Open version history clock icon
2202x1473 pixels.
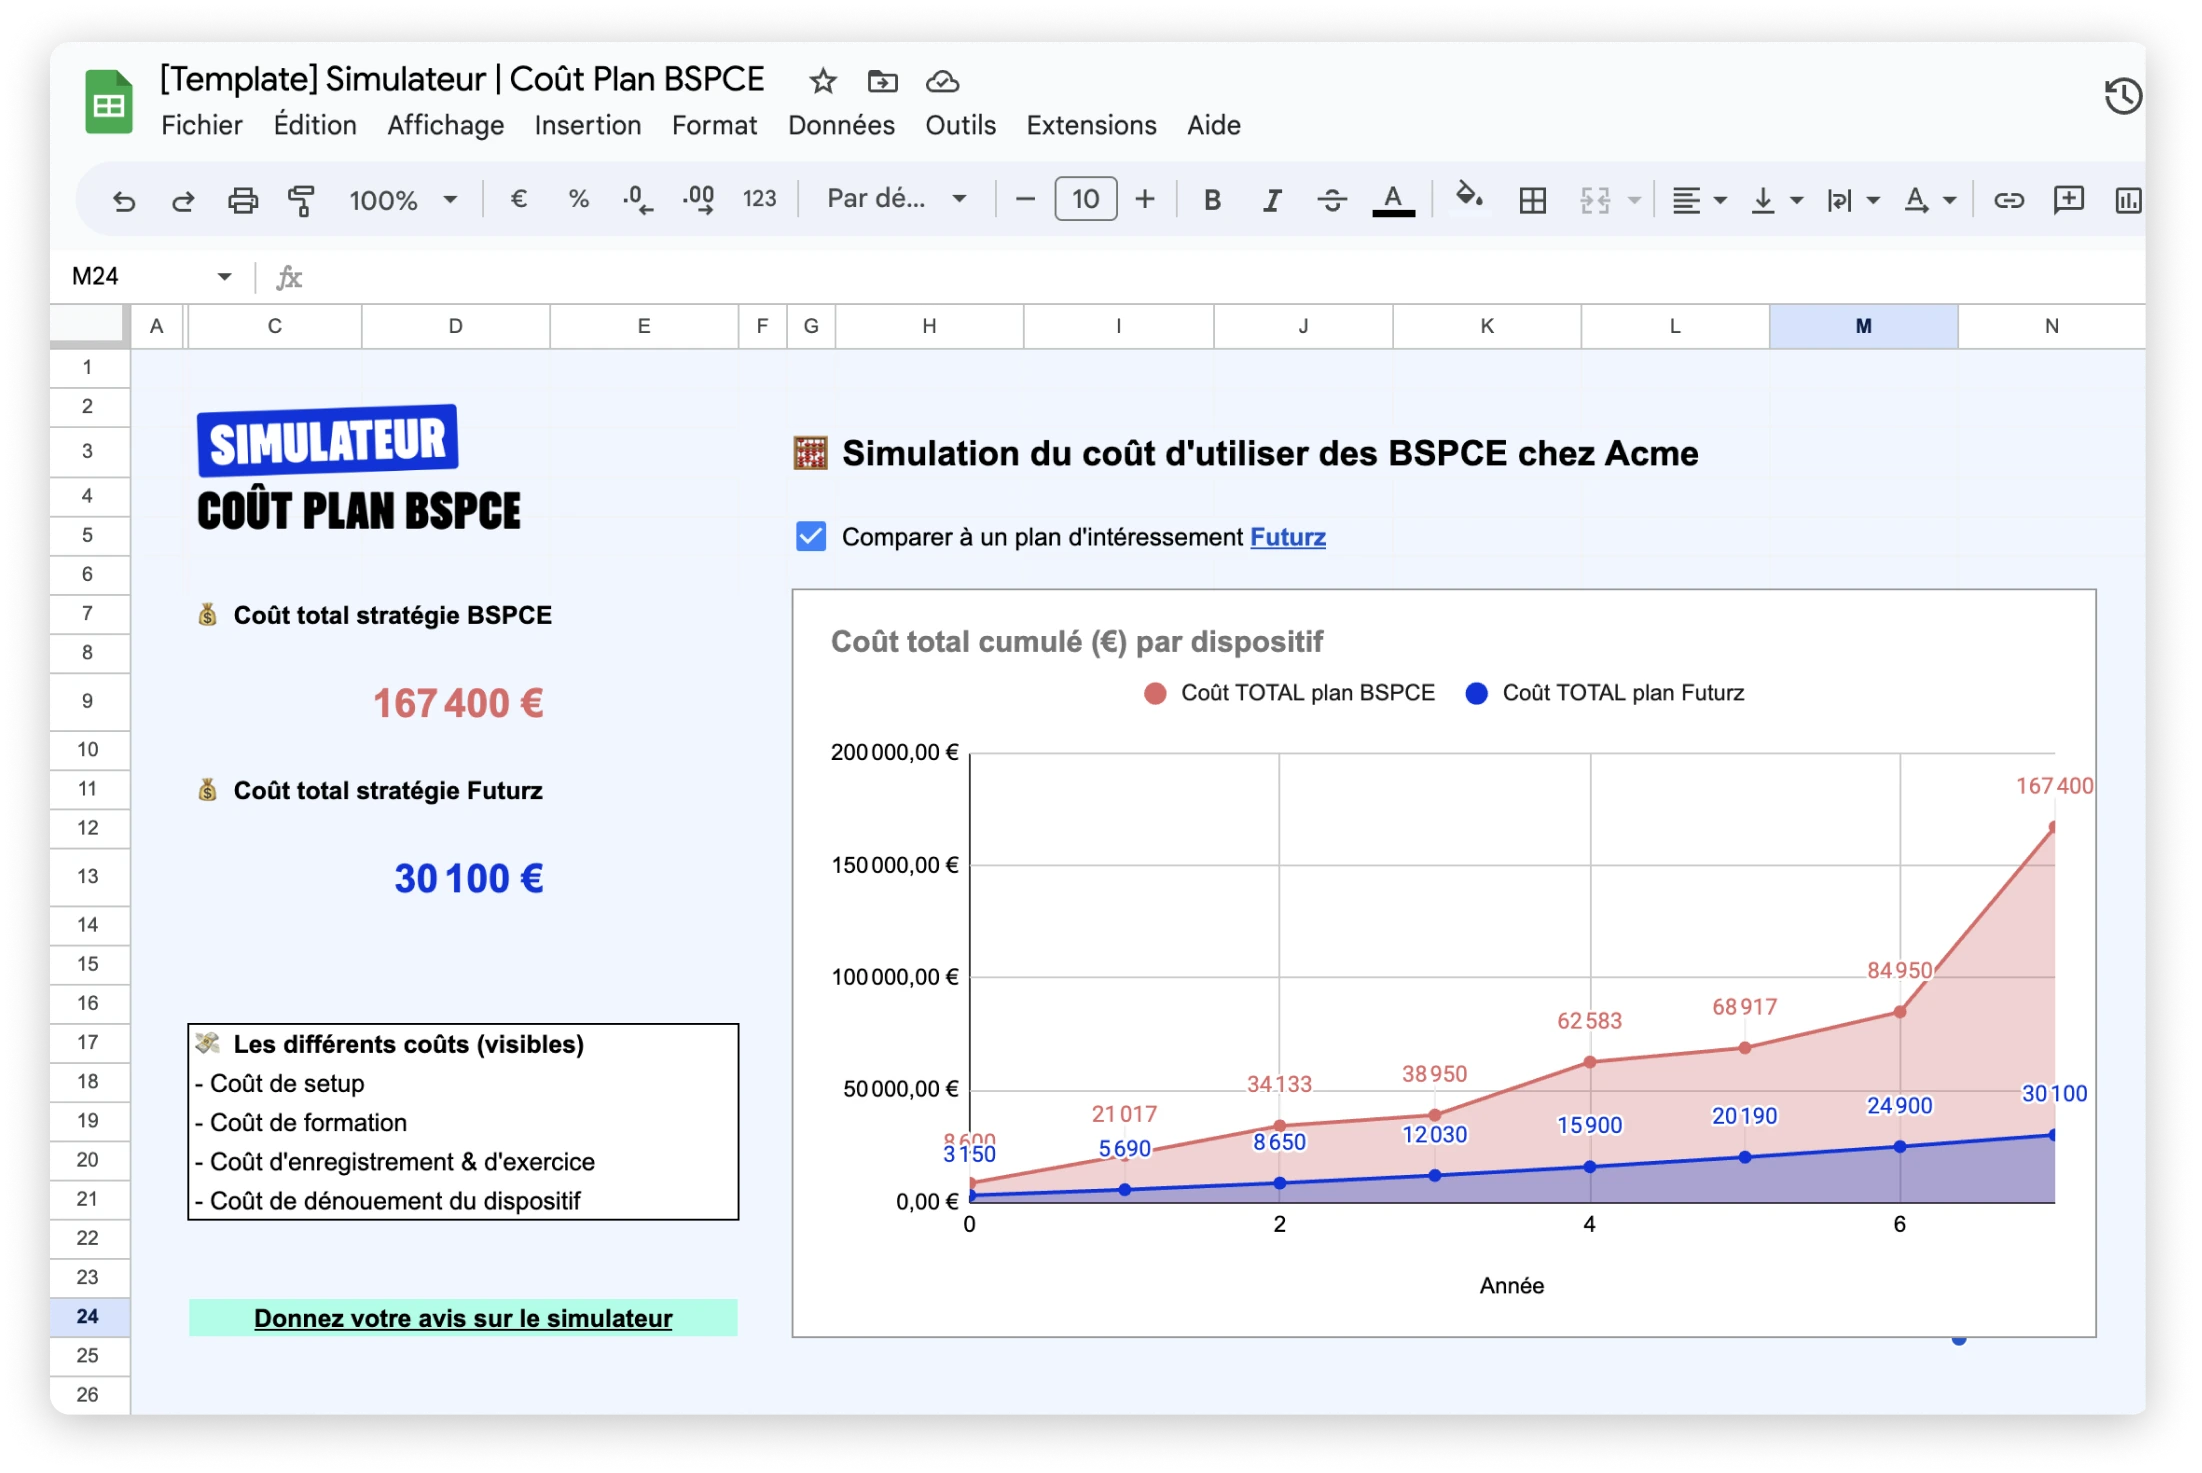[x=2123, y=97]
